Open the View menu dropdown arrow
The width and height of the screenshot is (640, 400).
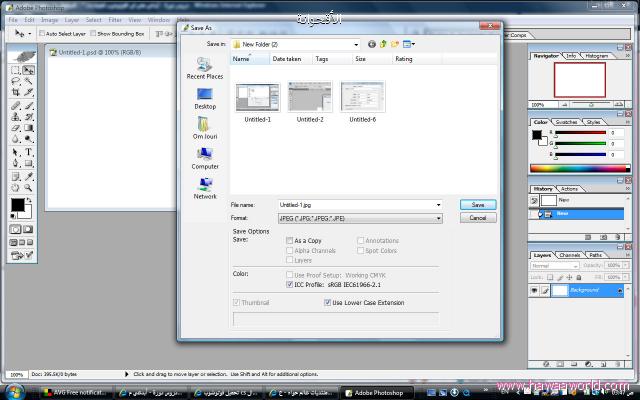click(x=414, y=44)
